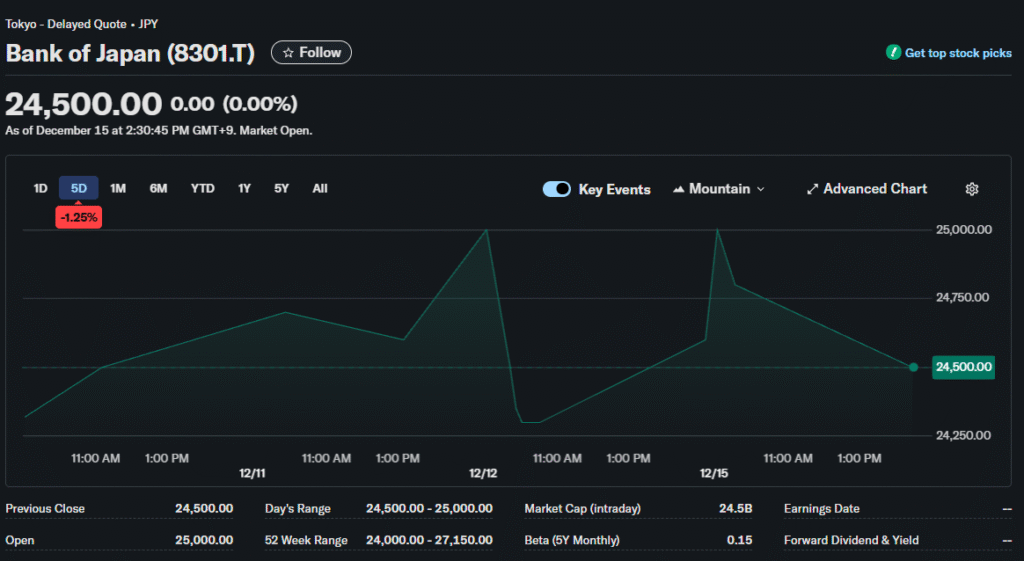Screen dimensions: 1024x561
Task: Select the 1Y time range
Action: 244,188
